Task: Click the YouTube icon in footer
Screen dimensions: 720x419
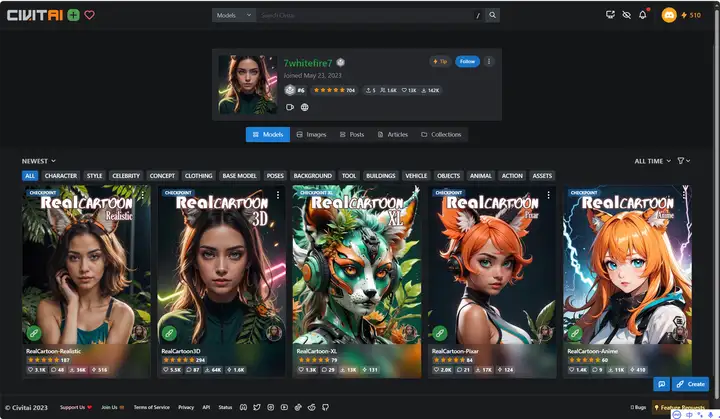Action: 284,407
